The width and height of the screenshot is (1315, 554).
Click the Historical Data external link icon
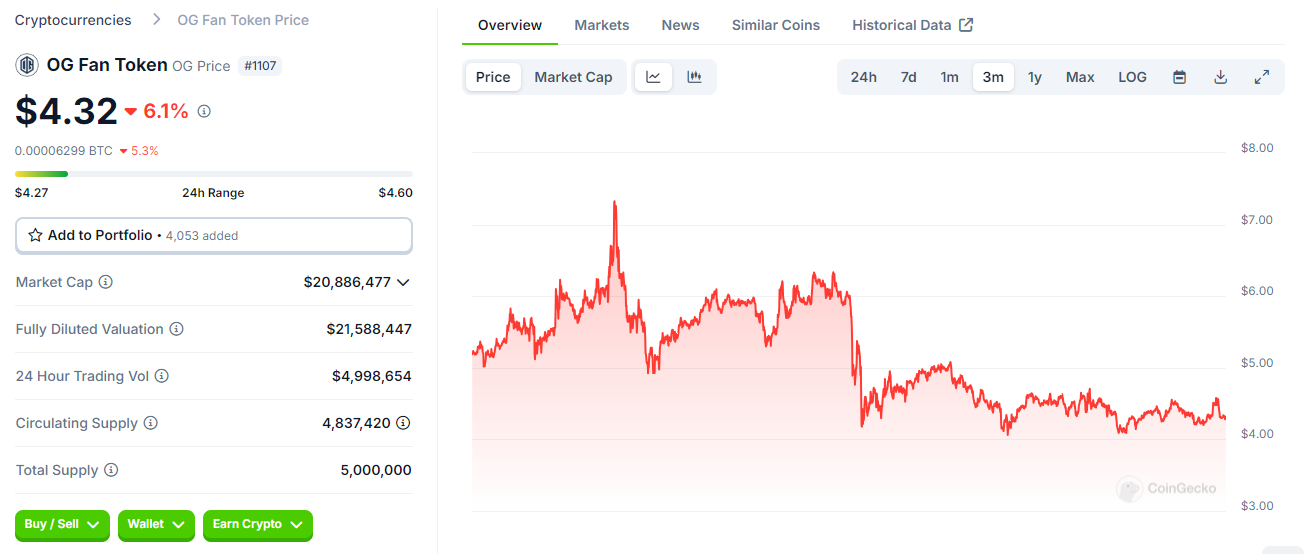tap(966, 25)
